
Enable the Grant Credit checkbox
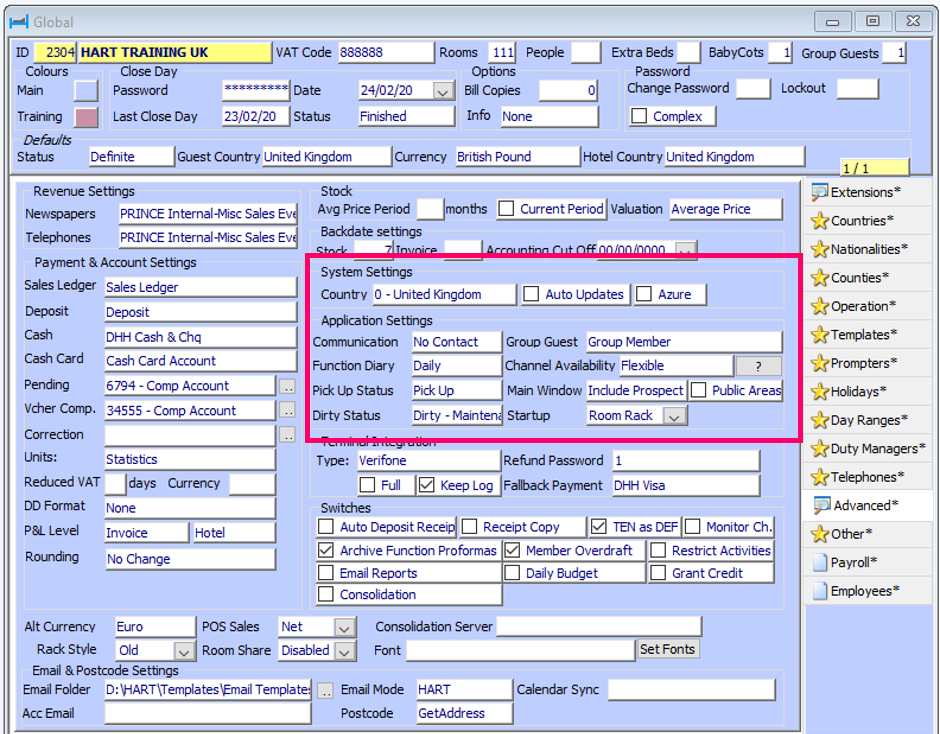[658, 573]
